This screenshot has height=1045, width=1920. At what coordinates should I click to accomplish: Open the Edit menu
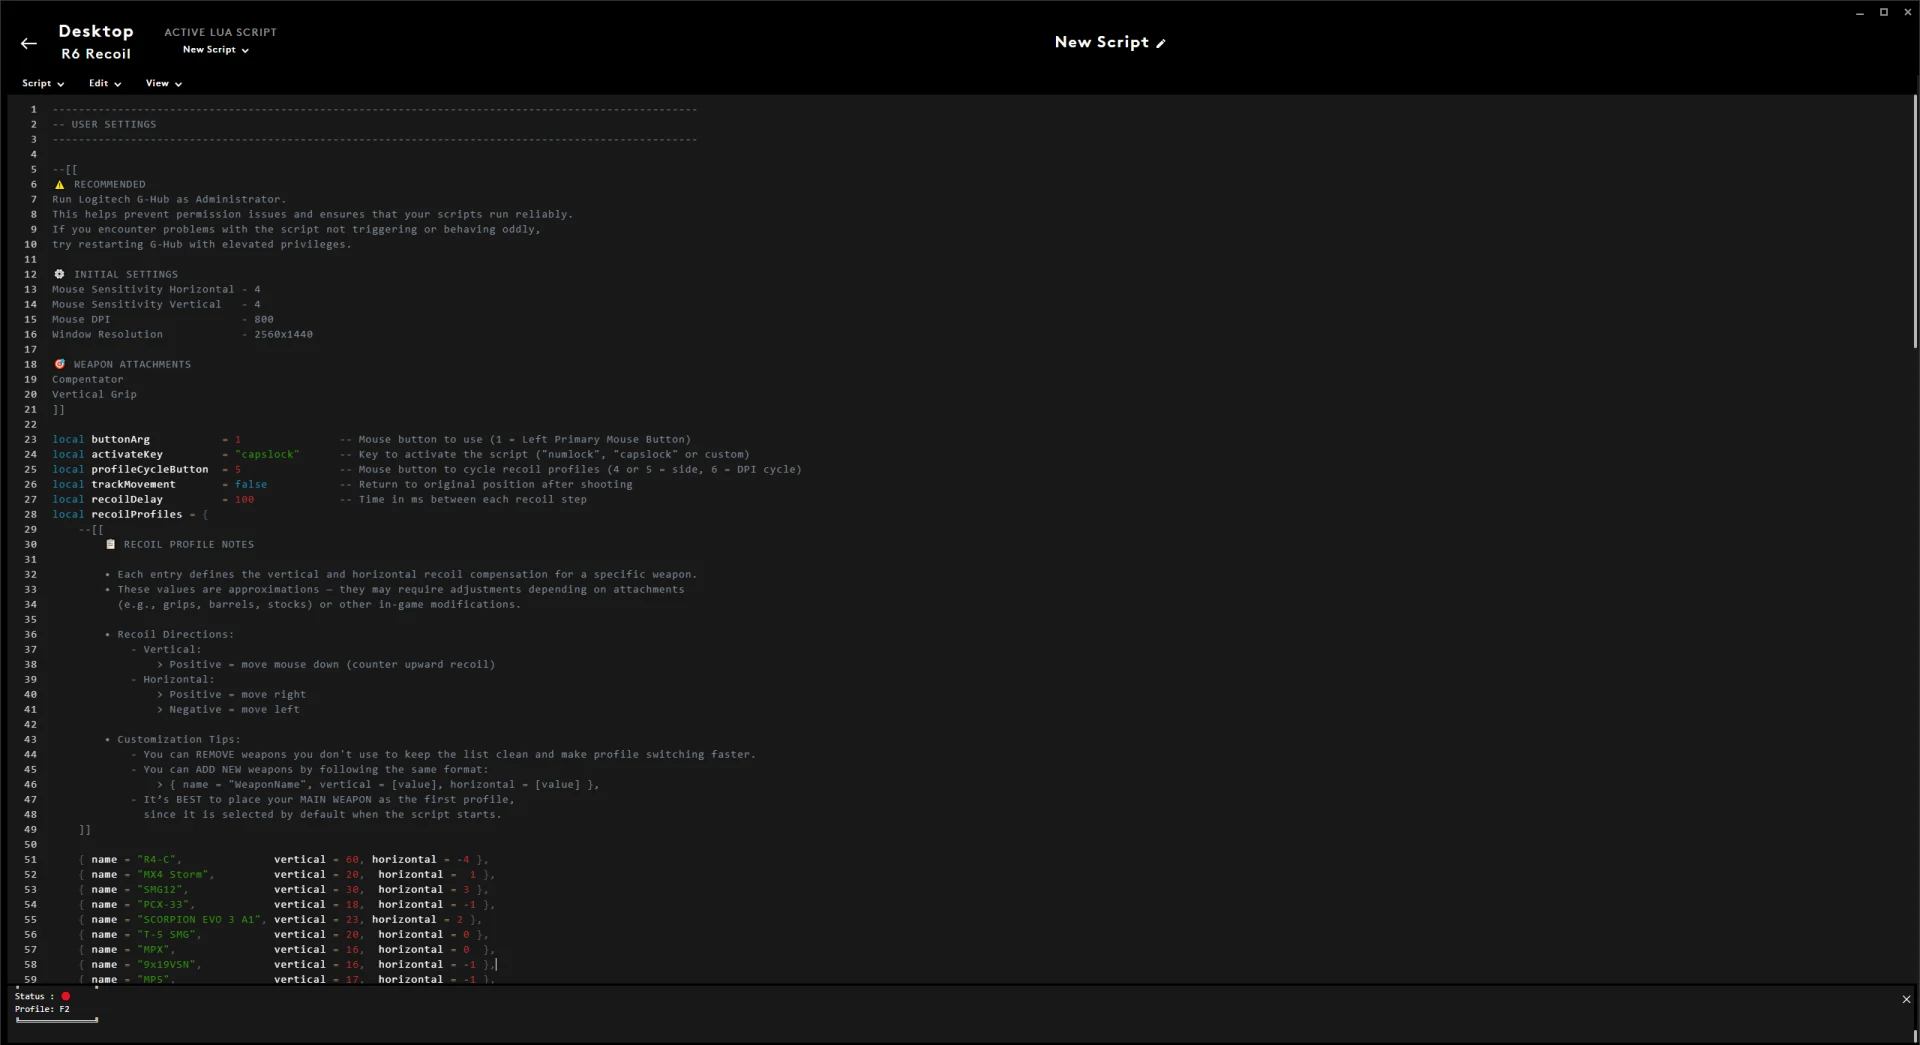coord(105,84)
